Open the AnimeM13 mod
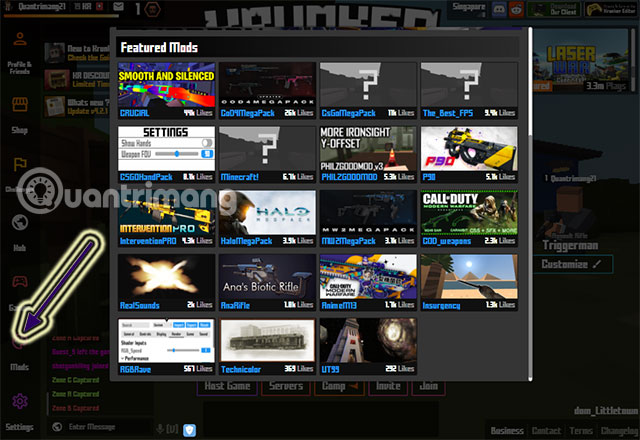 [368, 282]
